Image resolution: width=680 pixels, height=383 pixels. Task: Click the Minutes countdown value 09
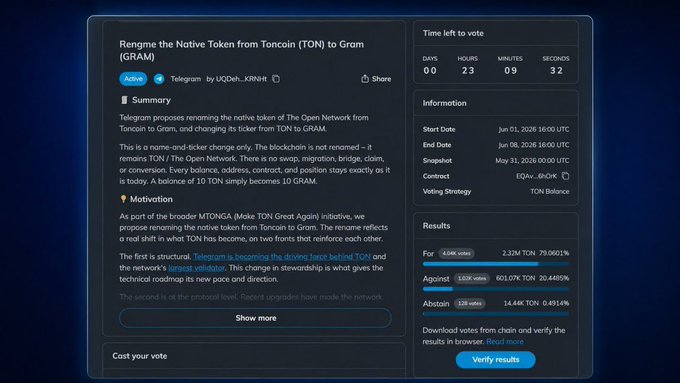[x=510, y=70]
